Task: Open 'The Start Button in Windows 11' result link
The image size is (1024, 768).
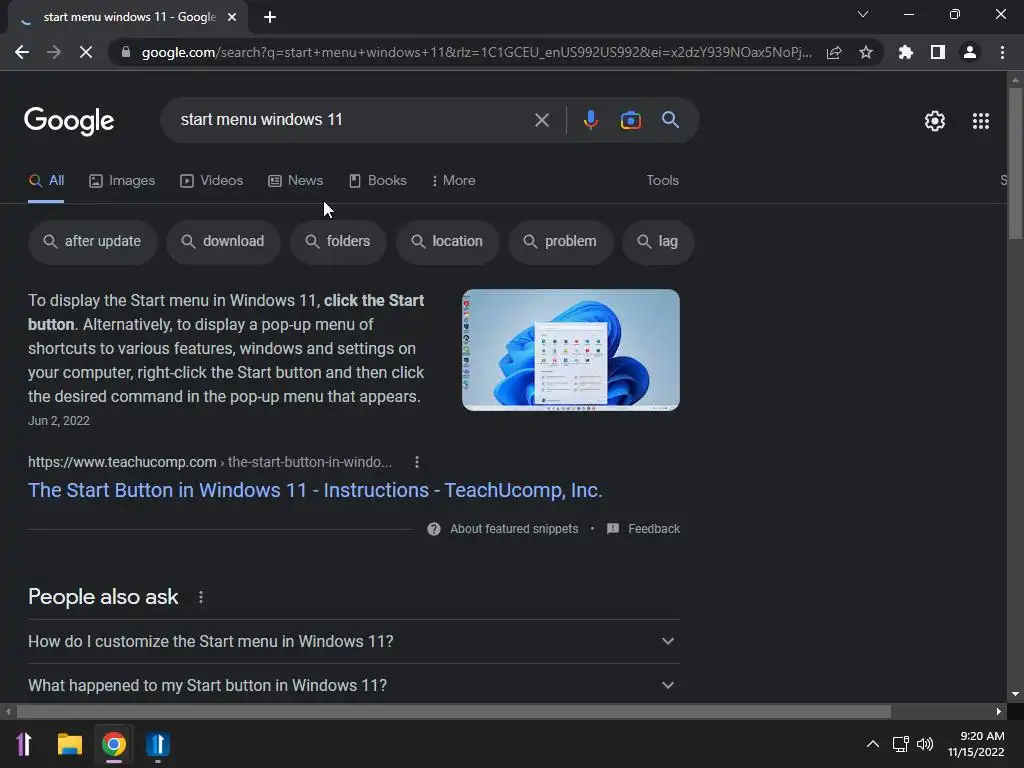Action: coord(315,490)
